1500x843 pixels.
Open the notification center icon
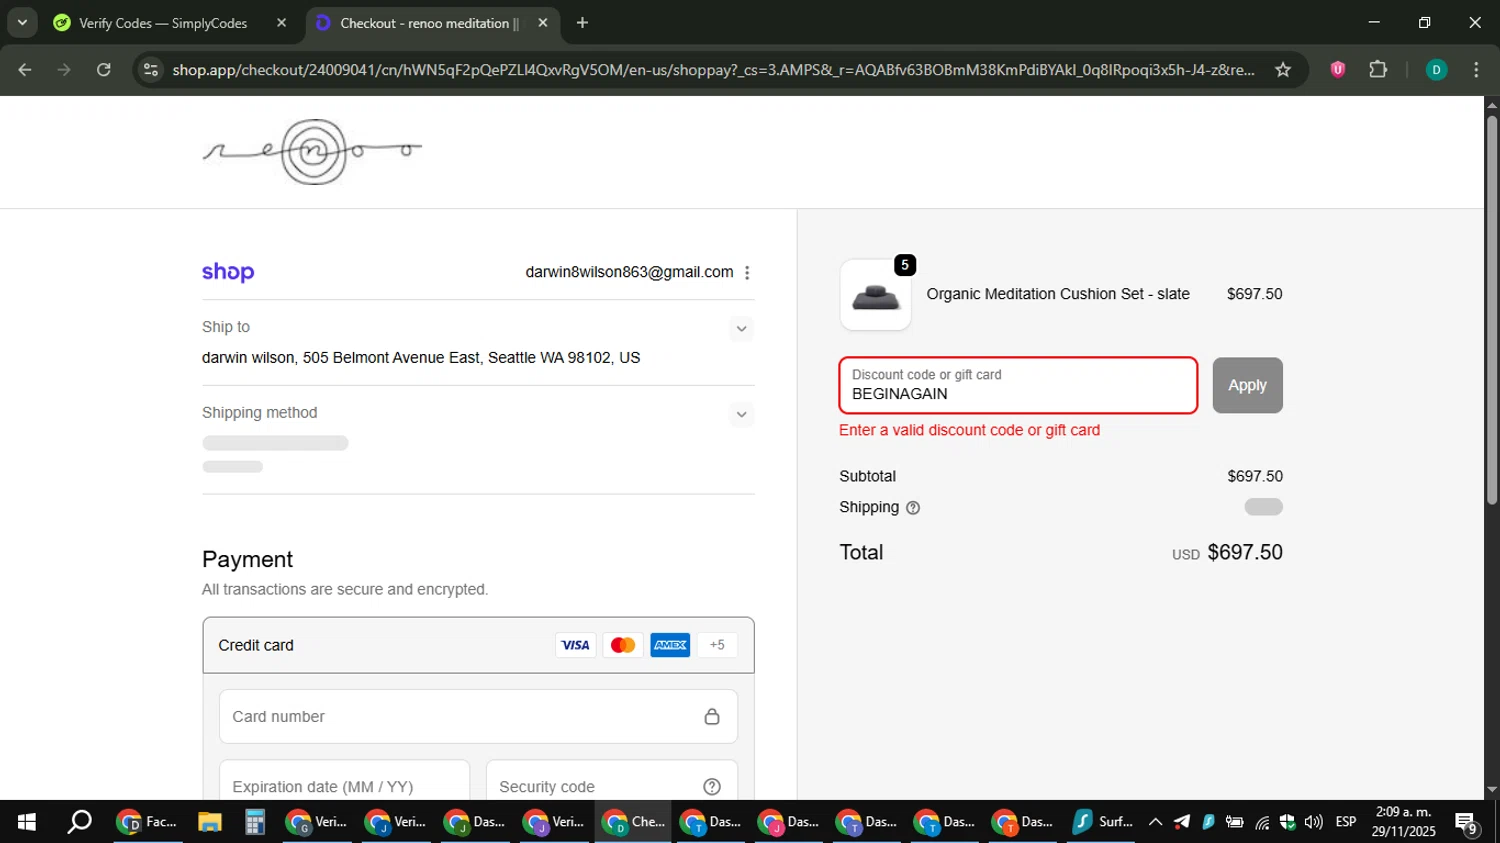(x=1467, y=823)
